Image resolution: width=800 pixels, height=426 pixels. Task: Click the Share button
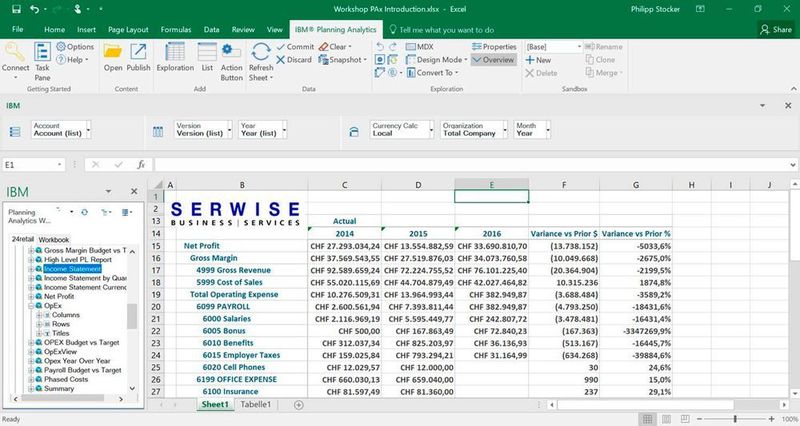pyautogui.click(x=776, y=30)
